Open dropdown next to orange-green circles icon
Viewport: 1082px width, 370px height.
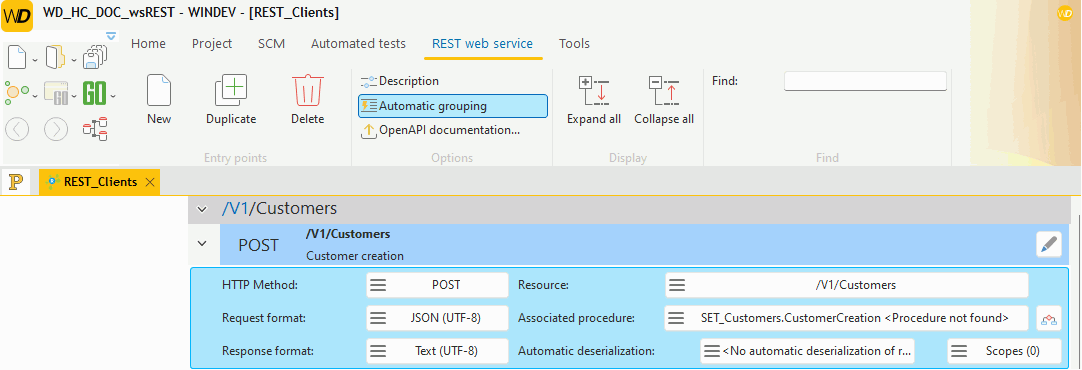click(35, 96)
